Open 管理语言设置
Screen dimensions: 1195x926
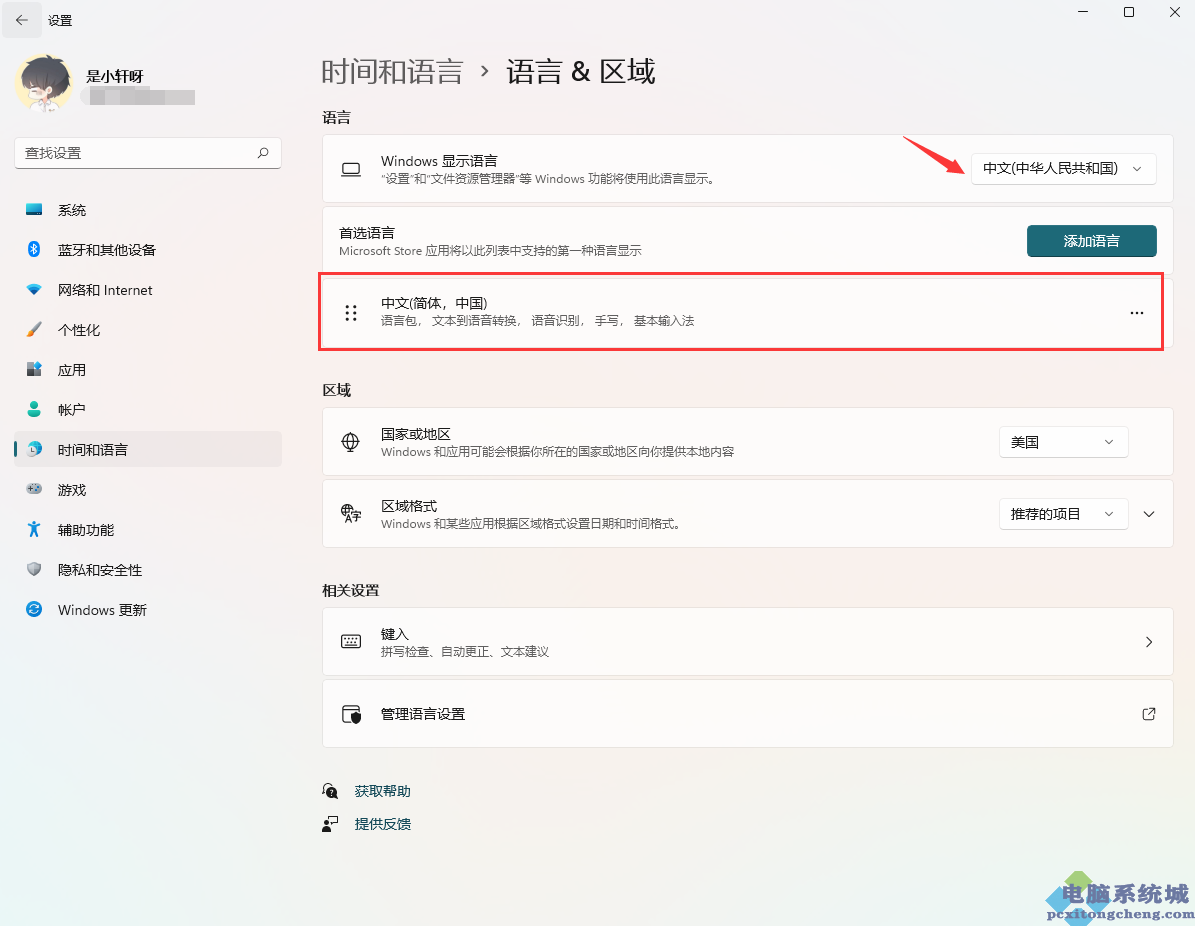pyautogui.click(x=748, y=714)
